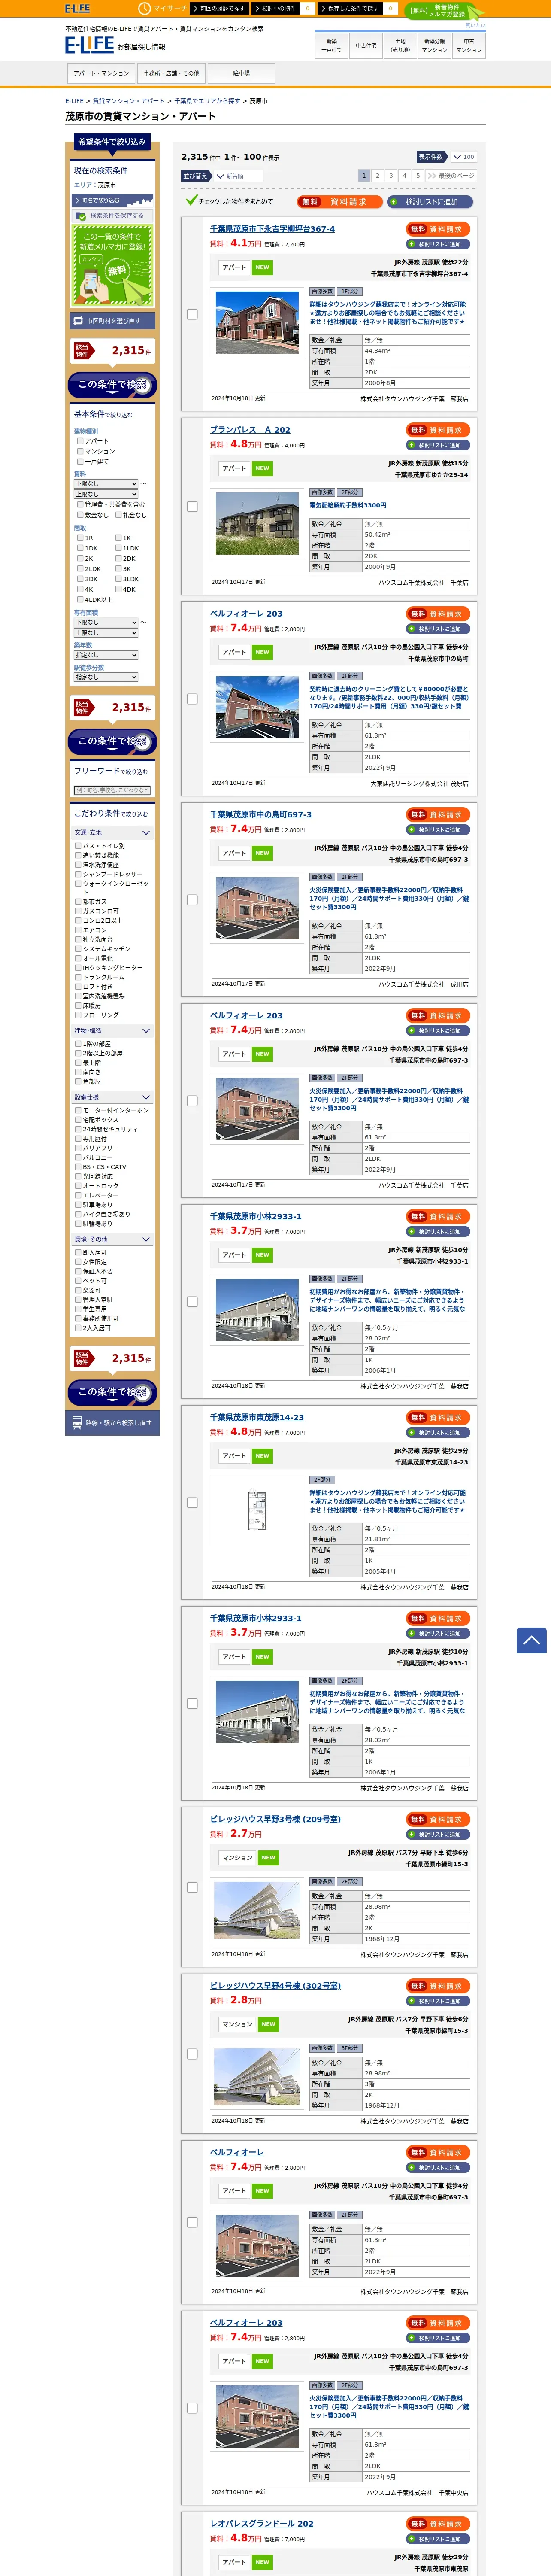The height and width of the screenshot is (2576, 551).
Task: Request materials for ビレッジハウス早野3号棟 (209号室)
Action: [439, 1819]
